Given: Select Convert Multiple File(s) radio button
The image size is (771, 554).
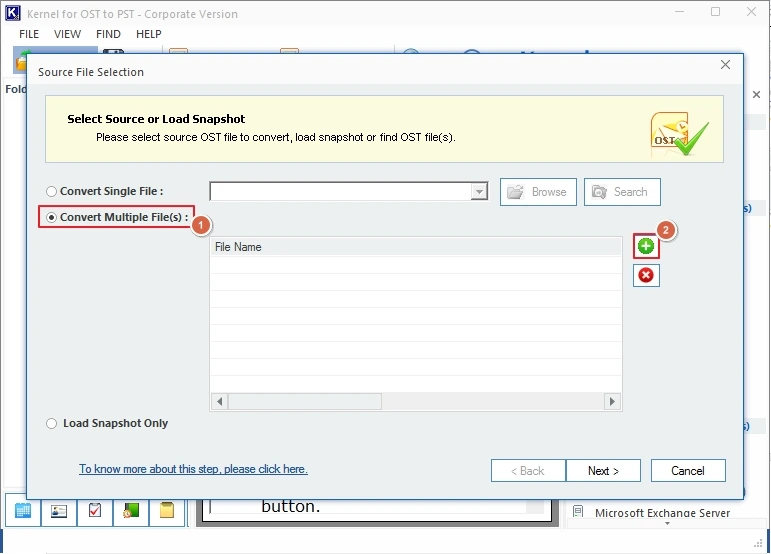Looking at the screenshot, I should point(51,217).
